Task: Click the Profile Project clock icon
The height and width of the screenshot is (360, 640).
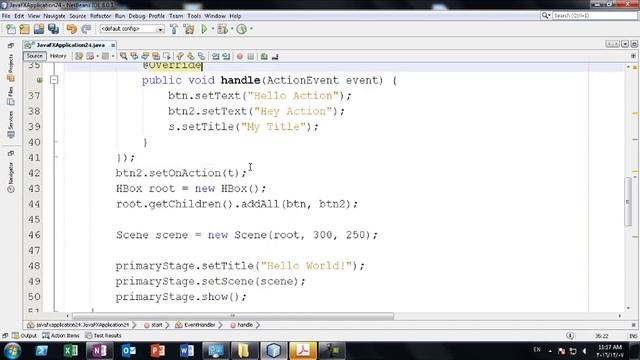Action: 242,29
